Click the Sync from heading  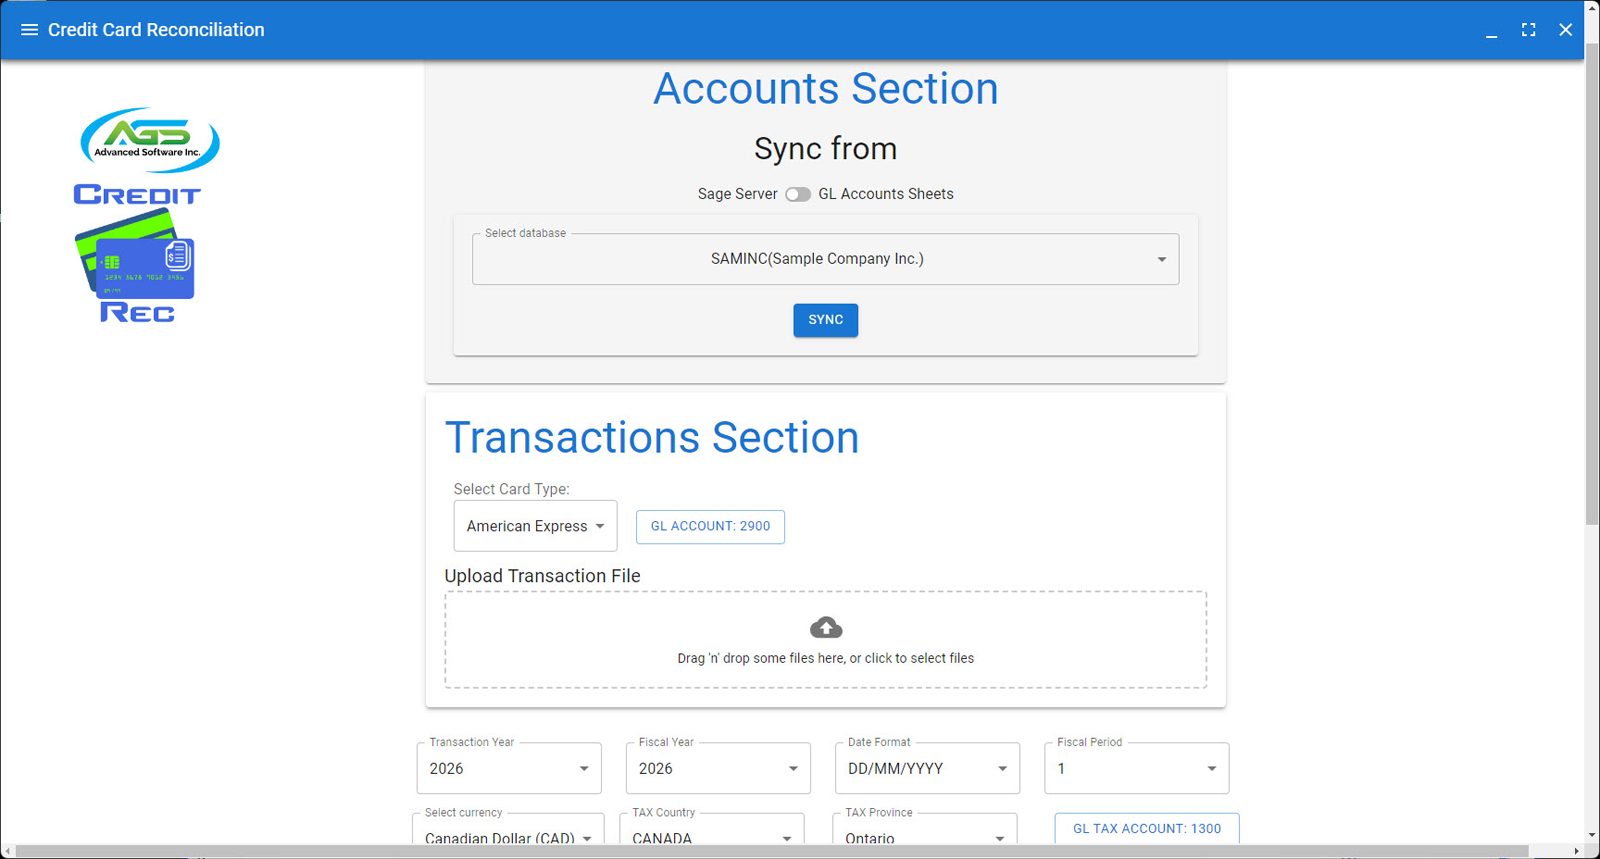(x=826, y=149)
